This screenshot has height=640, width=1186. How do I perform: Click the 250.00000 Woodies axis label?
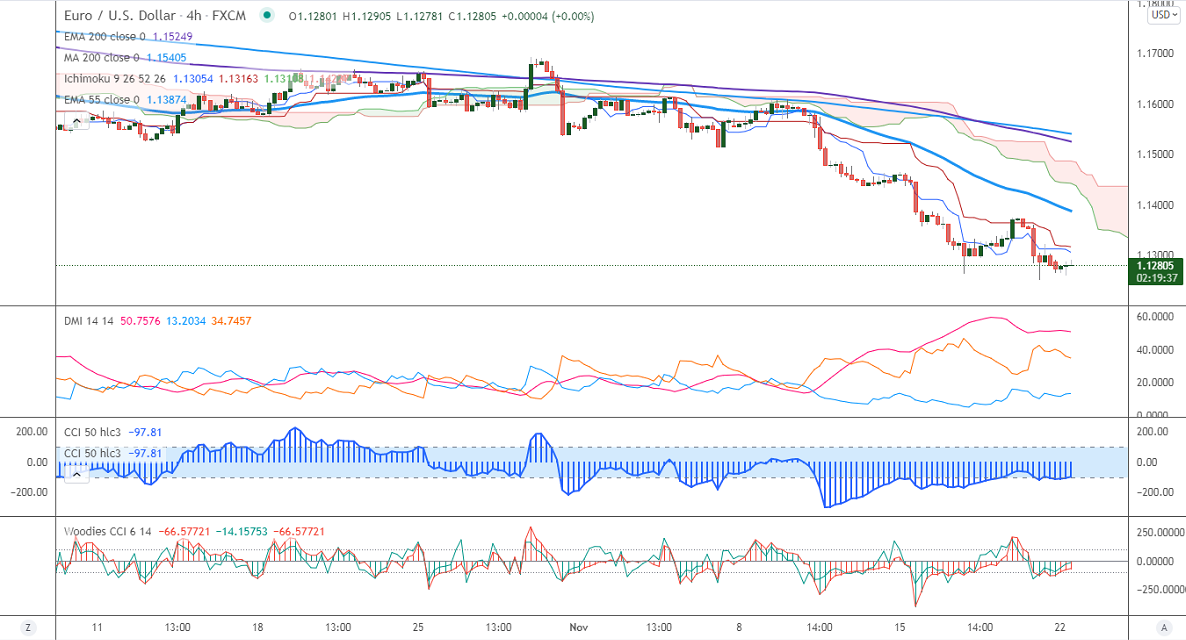pyautogui.click(x=1159, y=532)
